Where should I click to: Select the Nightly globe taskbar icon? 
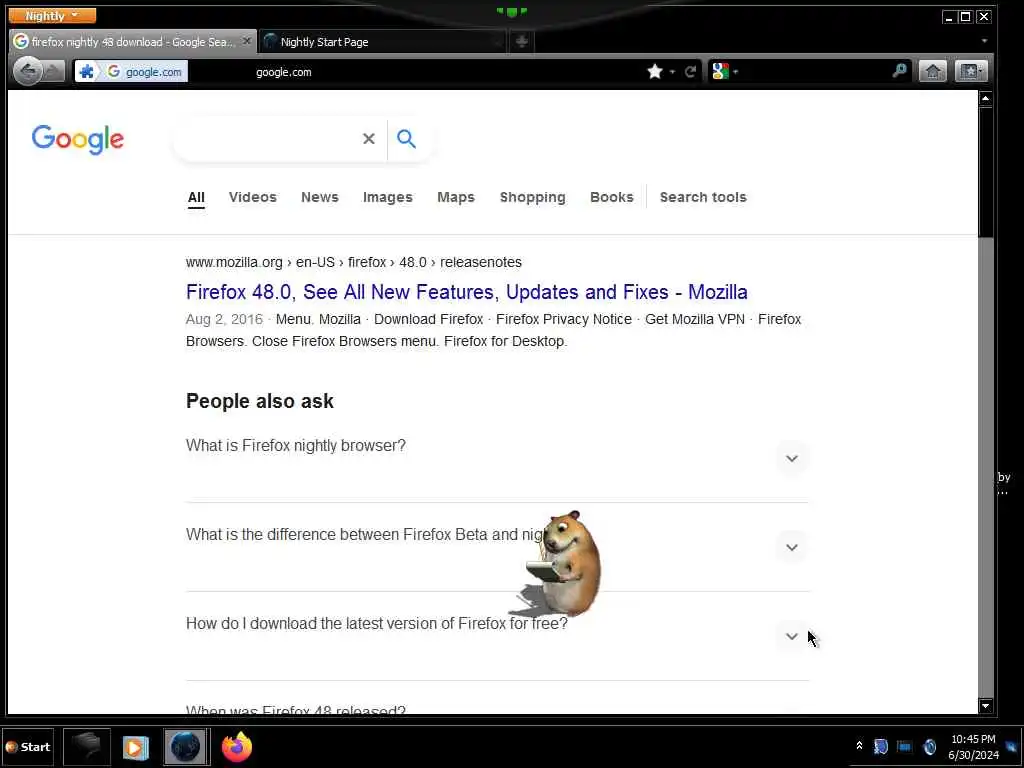(185, 746)
